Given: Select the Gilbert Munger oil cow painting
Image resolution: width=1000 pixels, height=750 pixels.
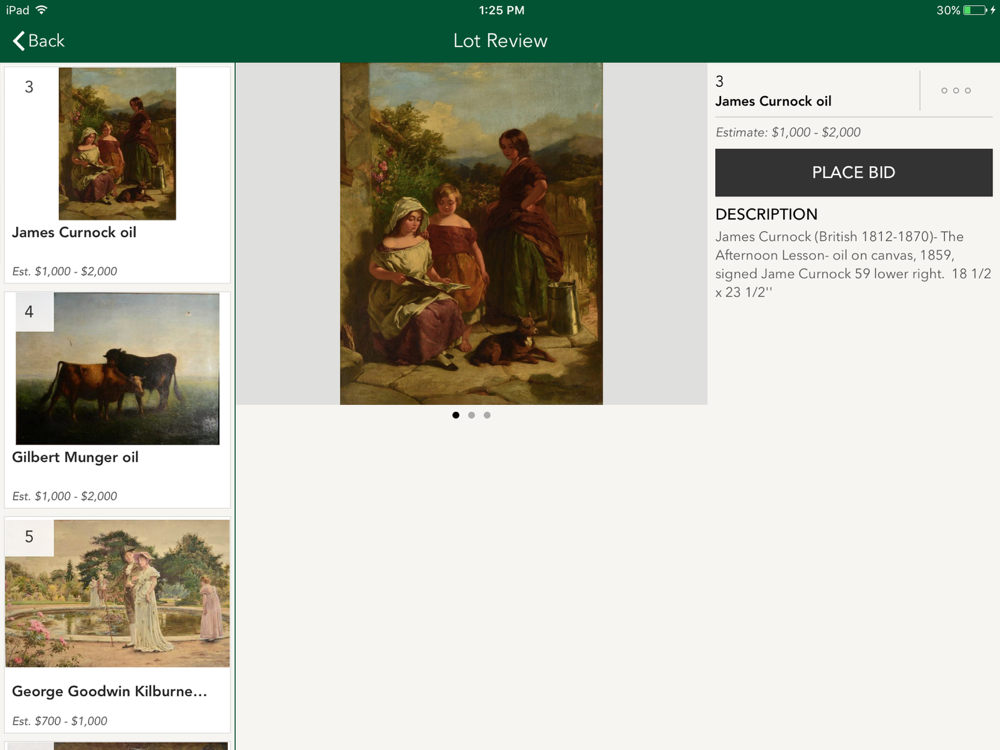Looking at the screenshot, I should pyautogui.click(x=117, y=369).
